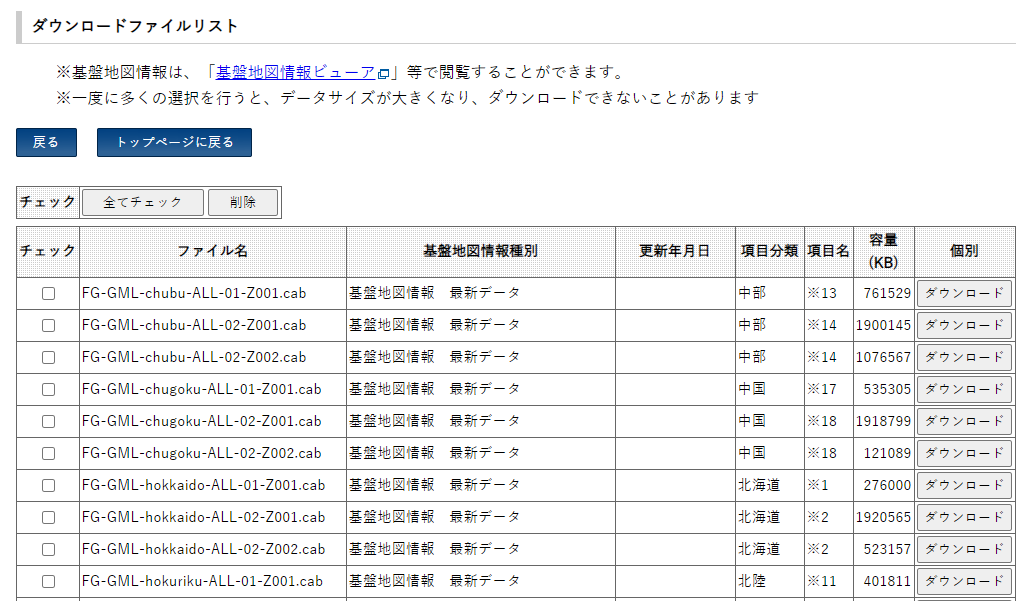The width and height of the screenshot is (1032, 601).
Task: Check the box for FG-GML-chubu-ALL-01-Z001.cab
Action: coord(48,294)
